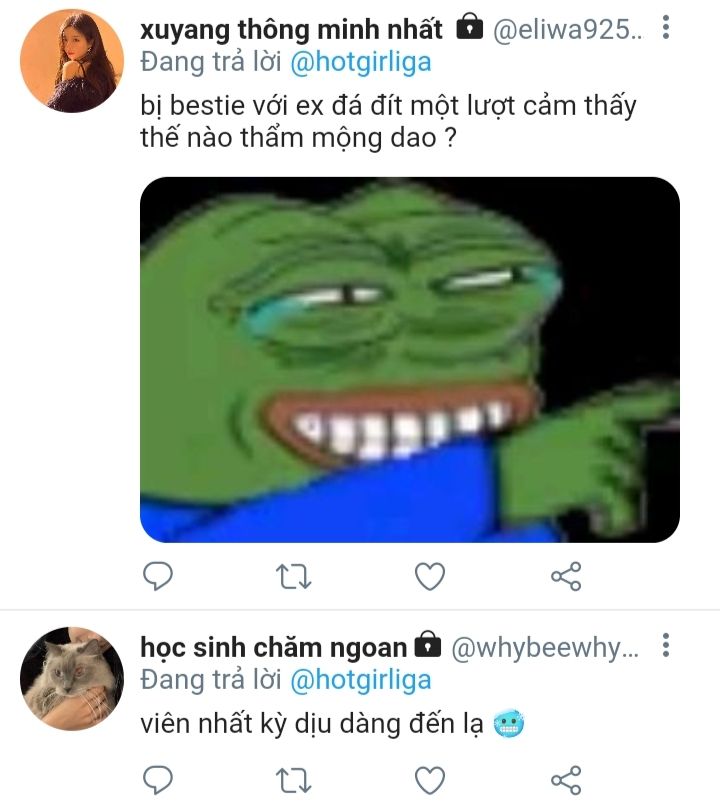This screenshot has width=720, height=811.
Task: Reply to the học sinh chăm ngoan tweet
Action: (158, 780)
